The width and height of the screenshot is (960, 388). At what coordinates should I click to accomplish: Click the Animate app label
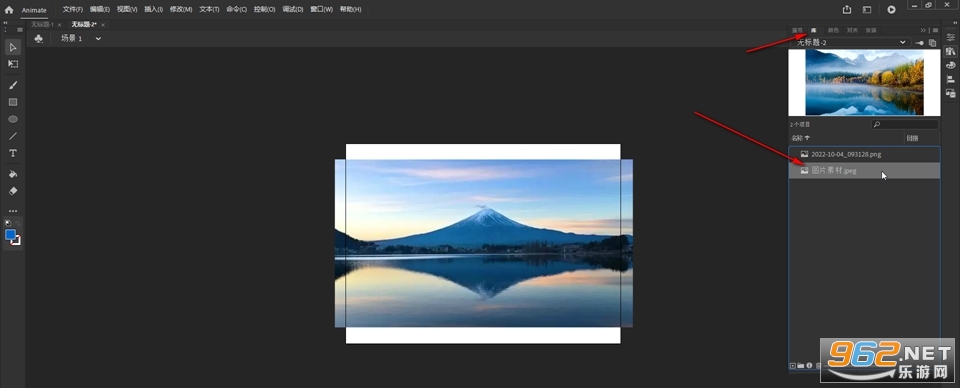click(34, 10)
